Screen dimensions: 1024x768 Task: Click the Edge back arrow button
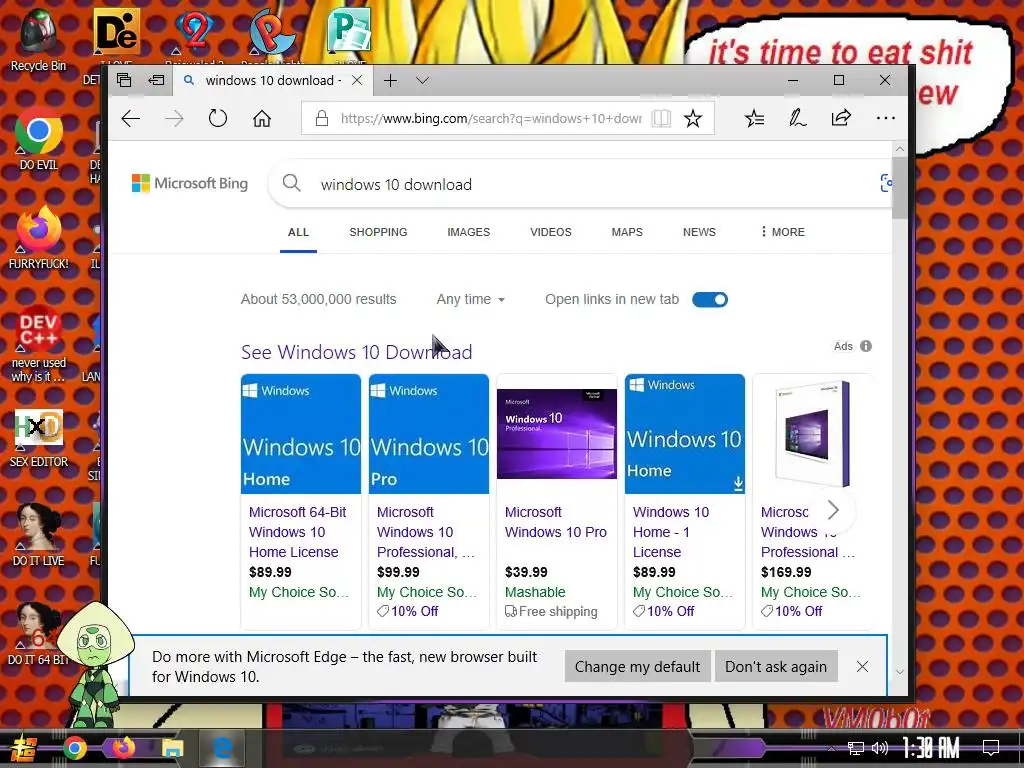click(131, 118)
